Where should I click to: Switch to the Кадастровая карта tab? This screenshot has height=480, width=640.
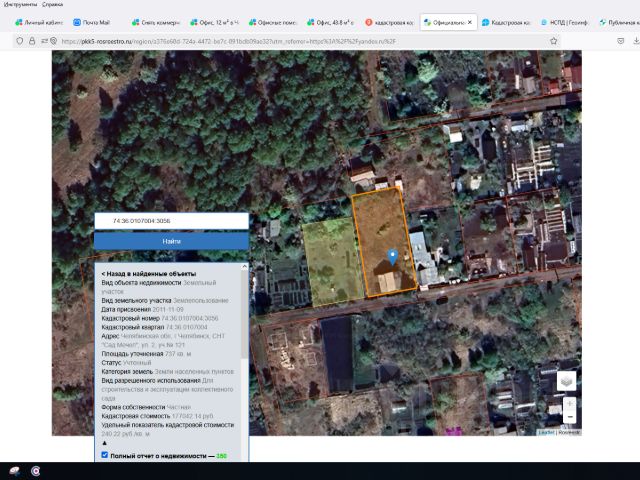(506, 22)
